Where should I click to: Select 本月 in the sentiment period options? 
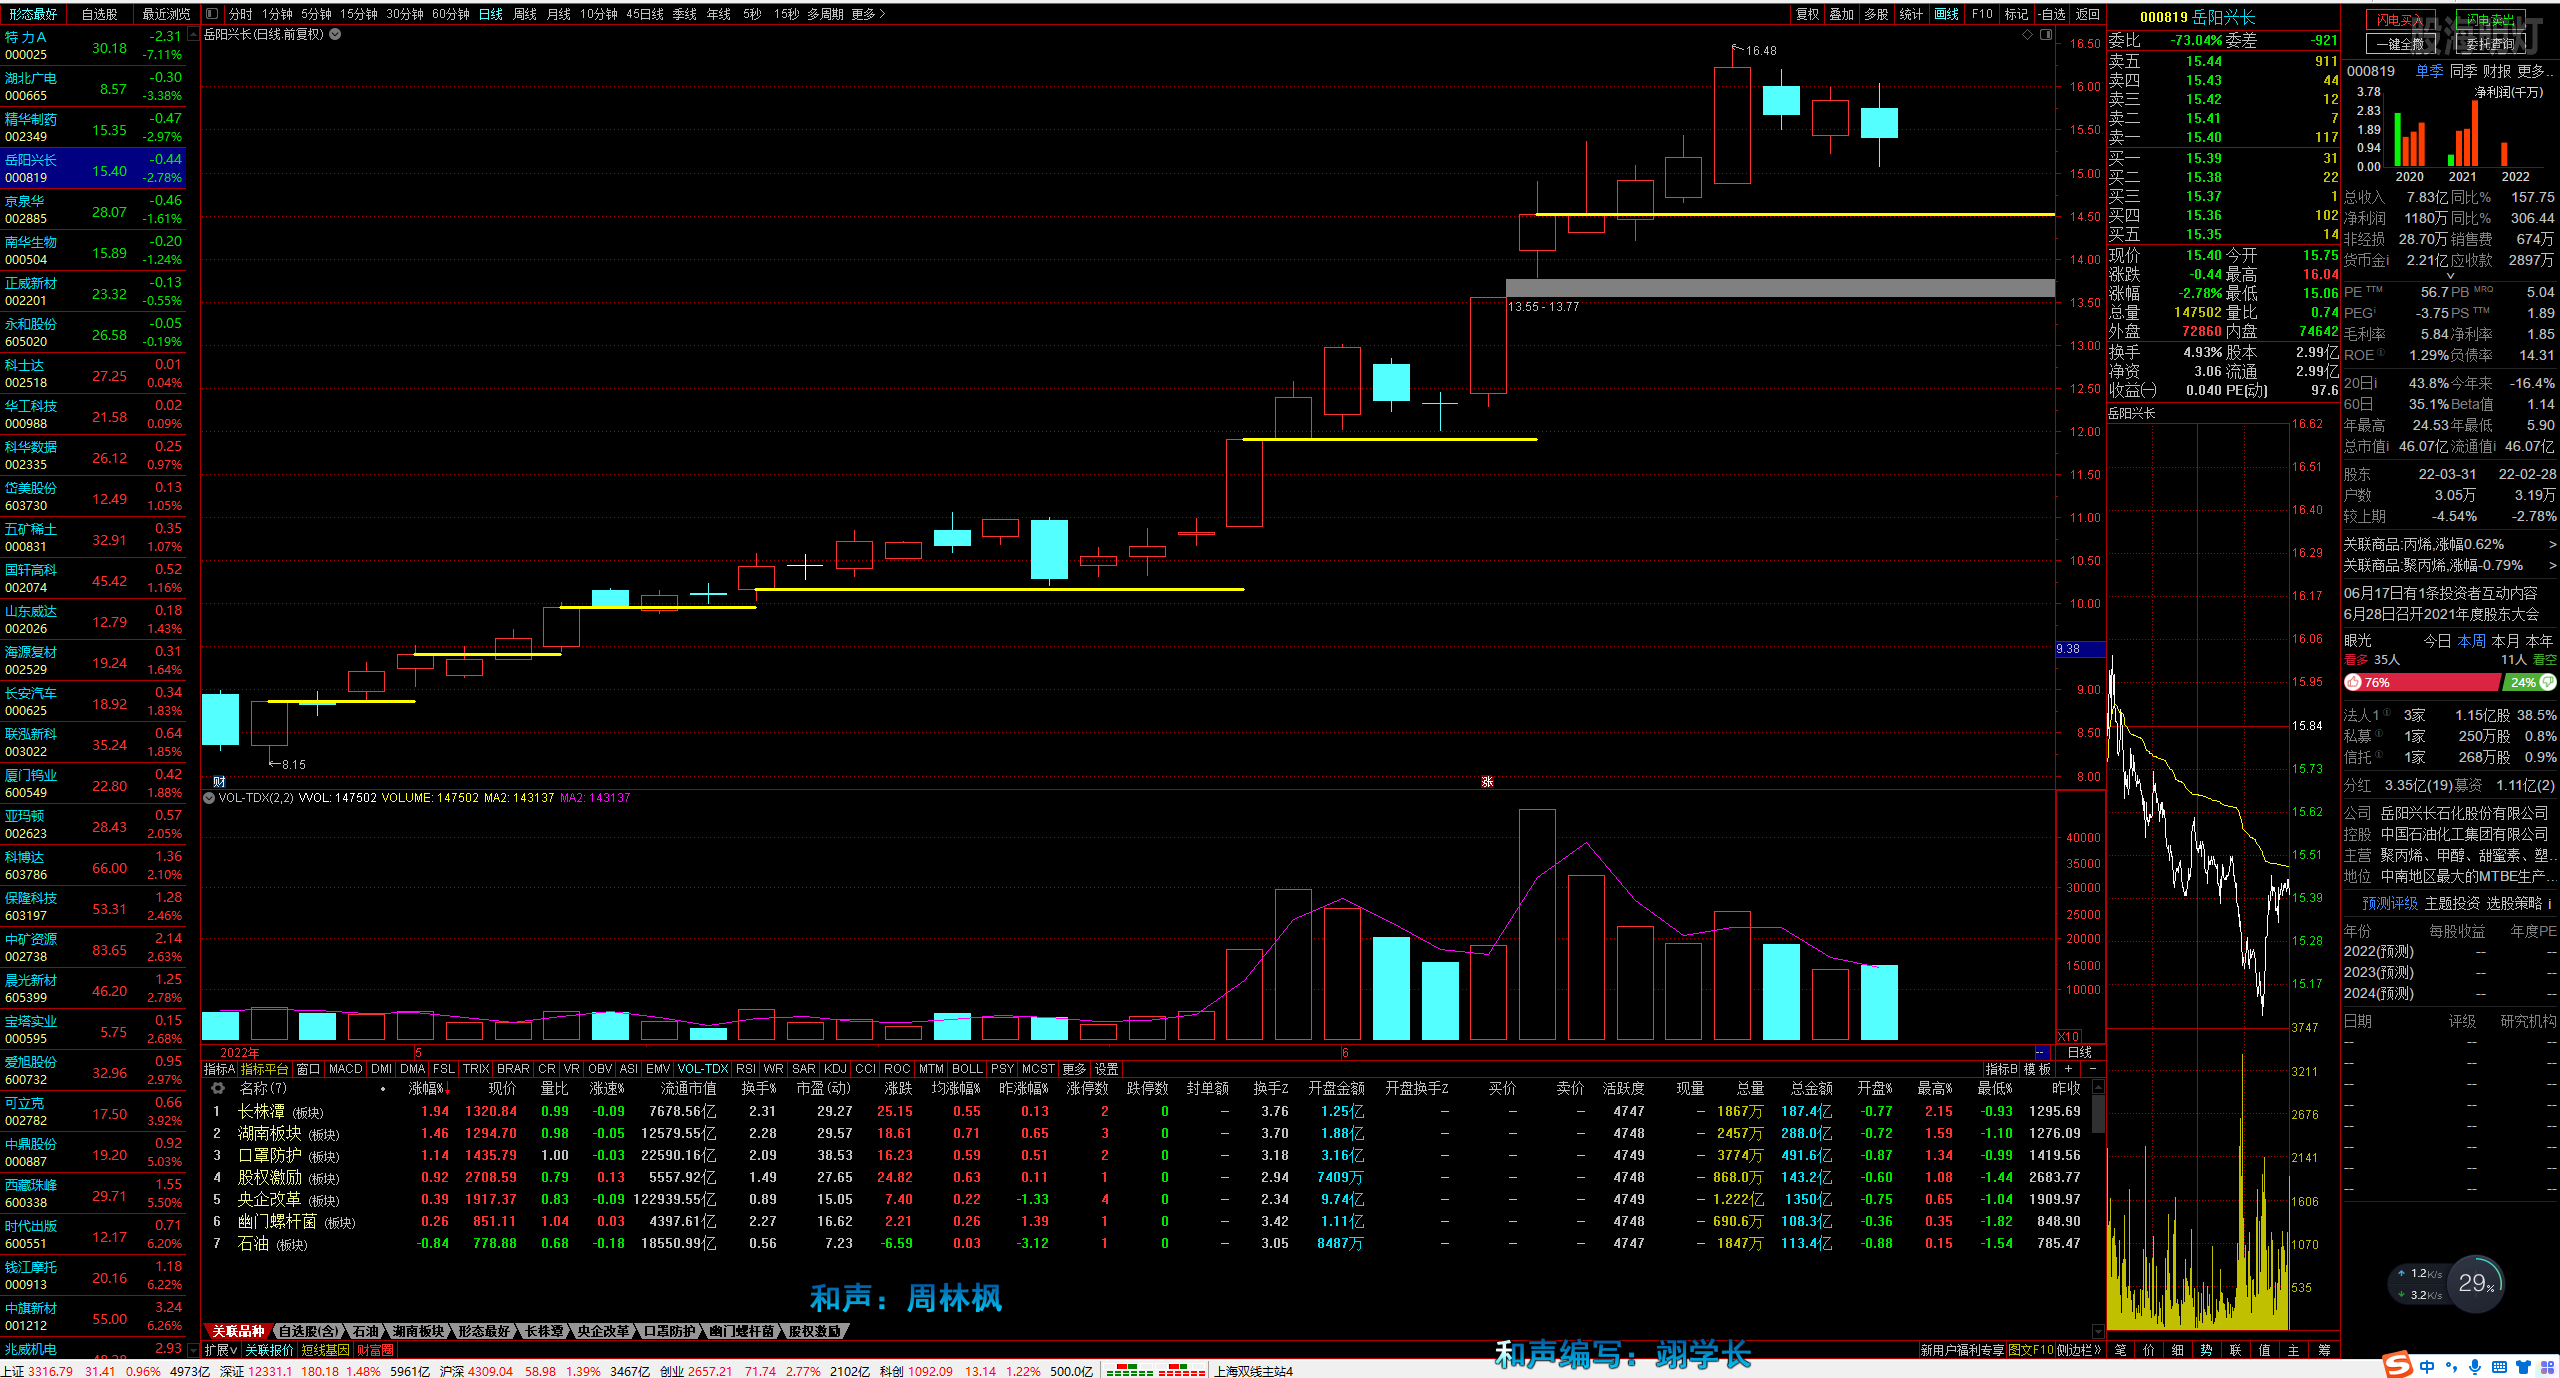tap(2506, 641)
